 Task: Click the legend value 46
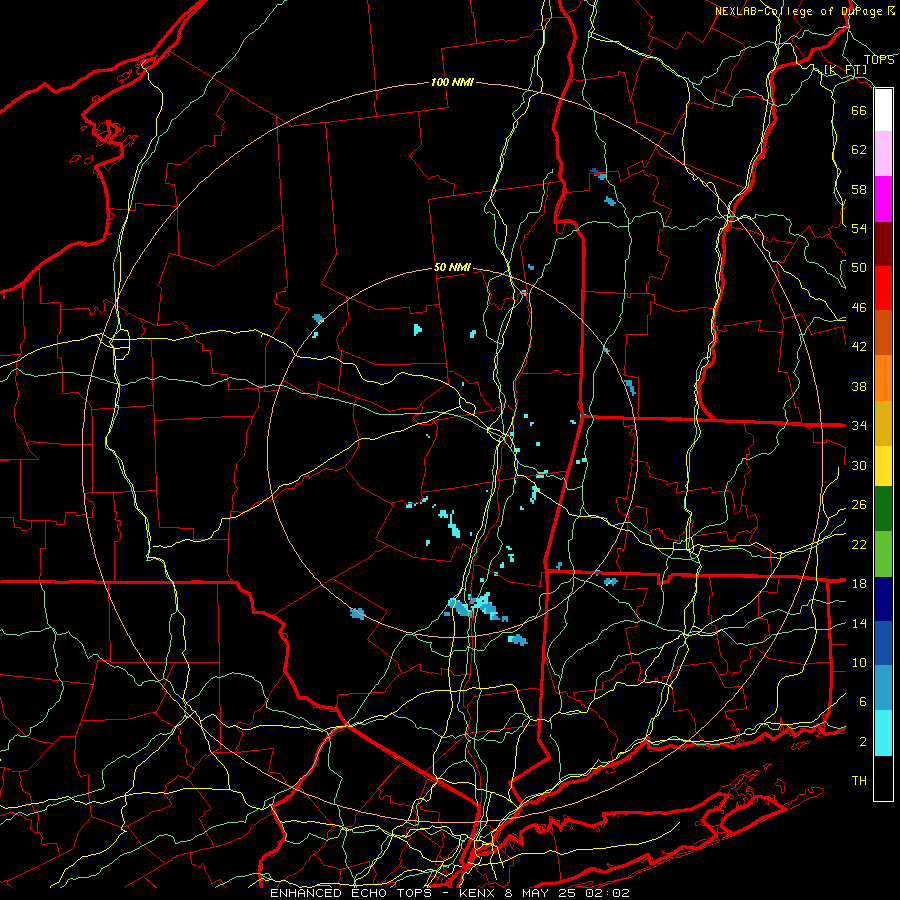click(859, 308)
